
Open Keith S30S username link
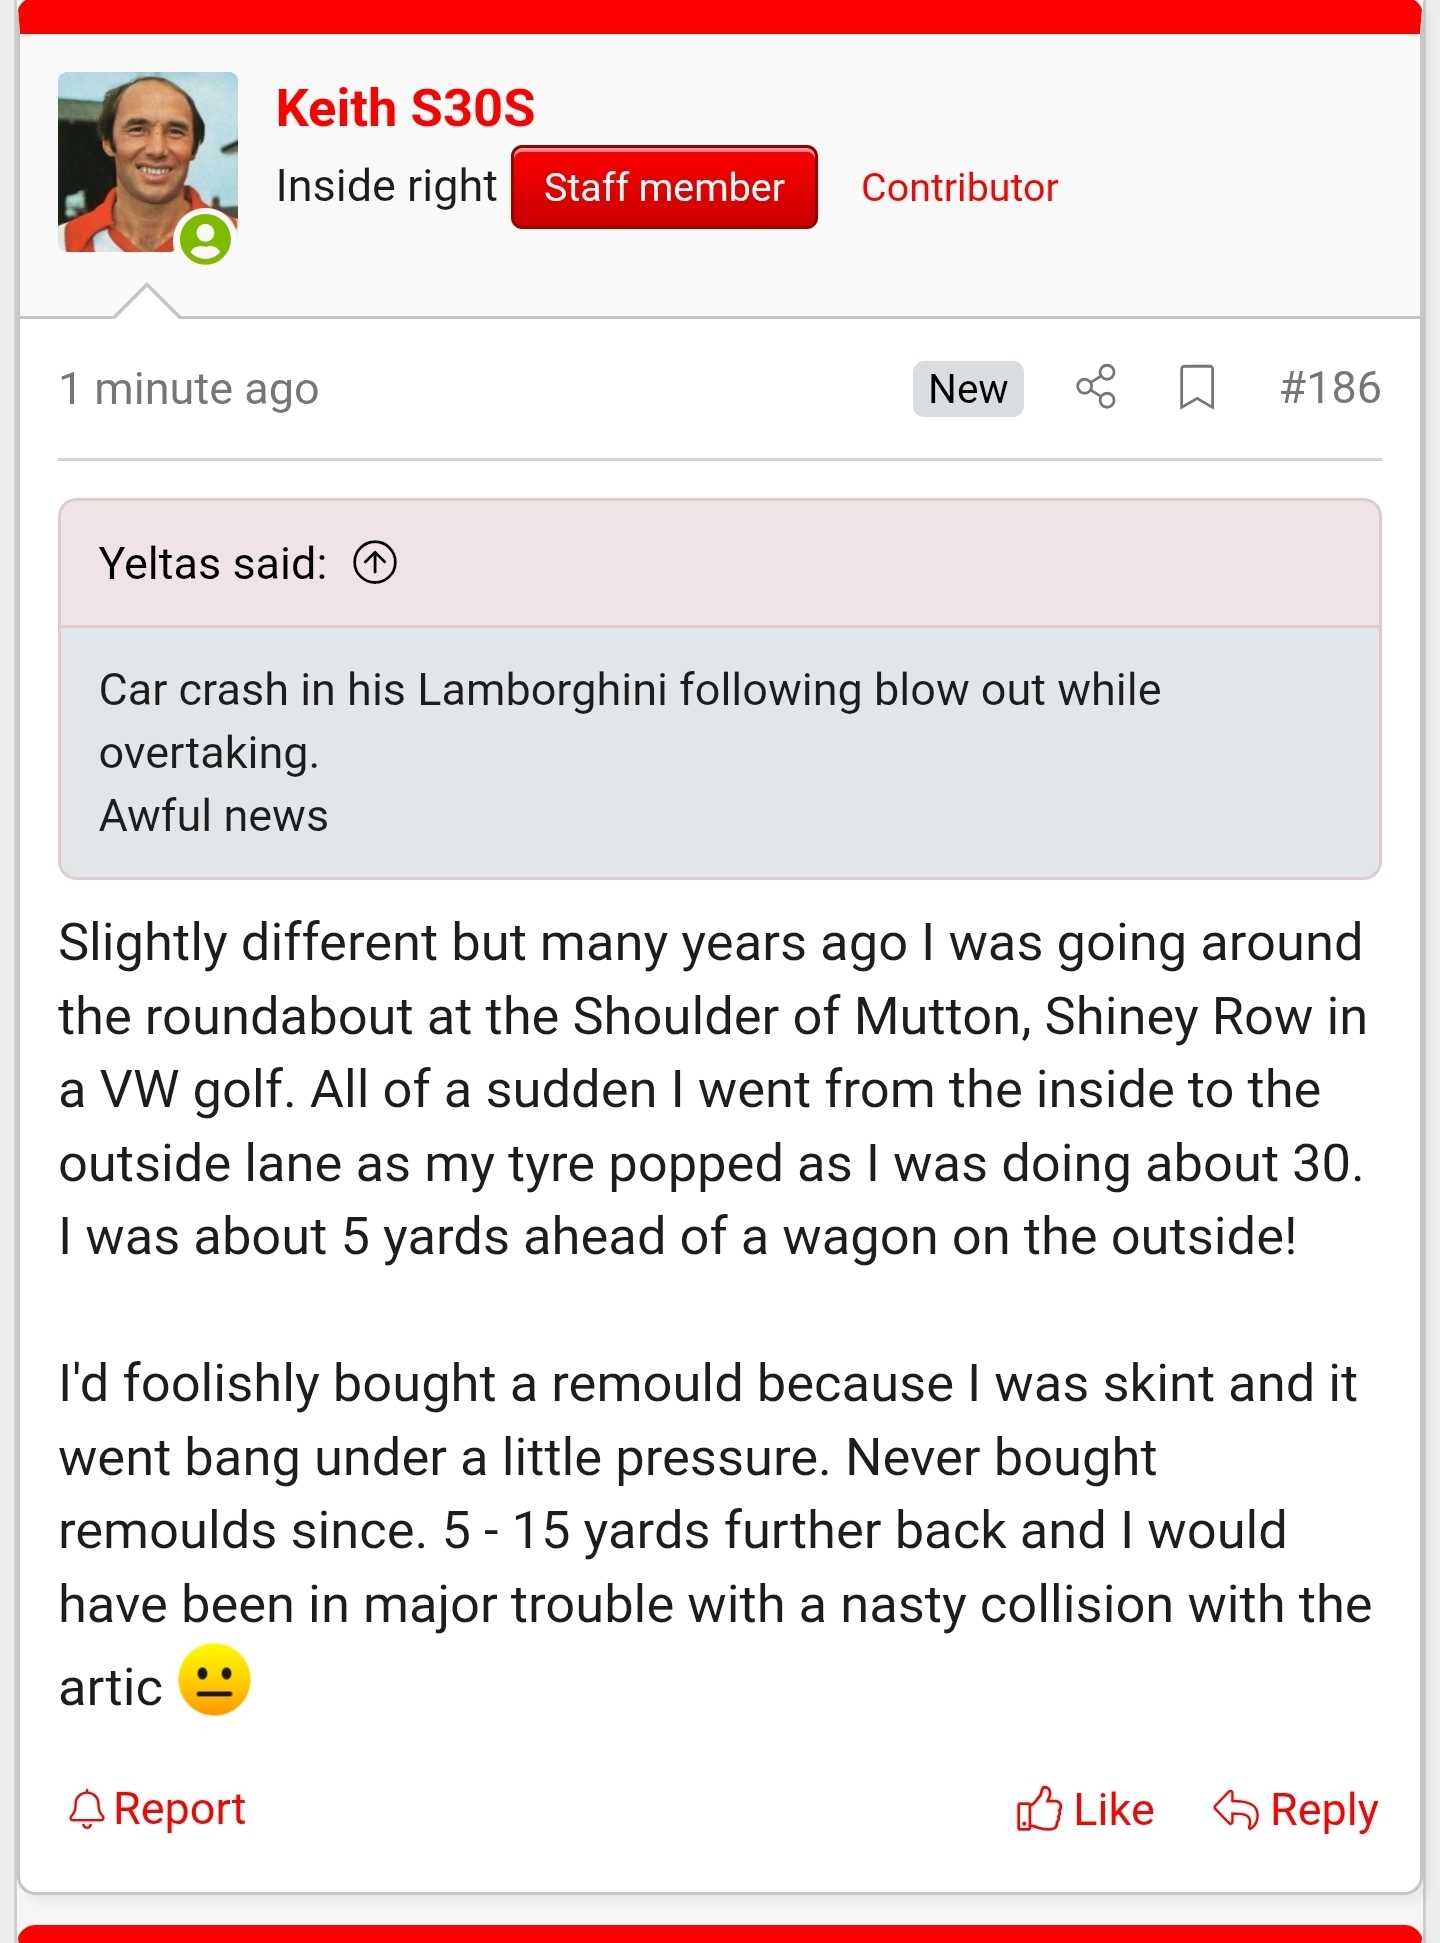click(405, 108)
